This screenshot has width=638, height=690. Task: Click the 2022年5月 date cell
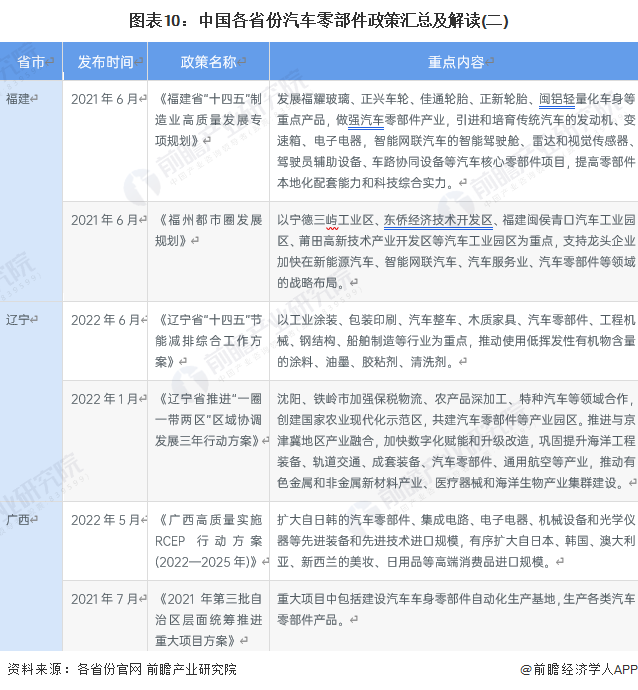[106, 520]
